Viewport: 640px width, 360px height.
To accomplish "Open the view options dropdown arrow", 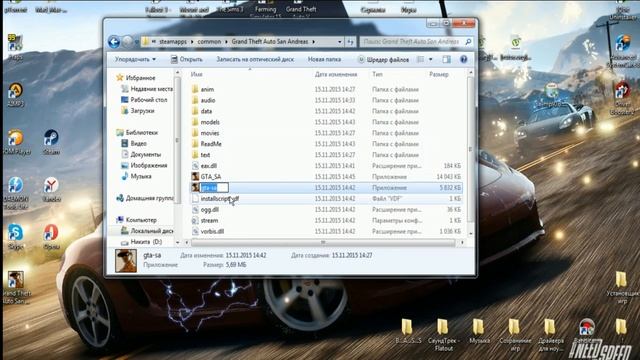I will pyautogui.click(x=431, y=60).
